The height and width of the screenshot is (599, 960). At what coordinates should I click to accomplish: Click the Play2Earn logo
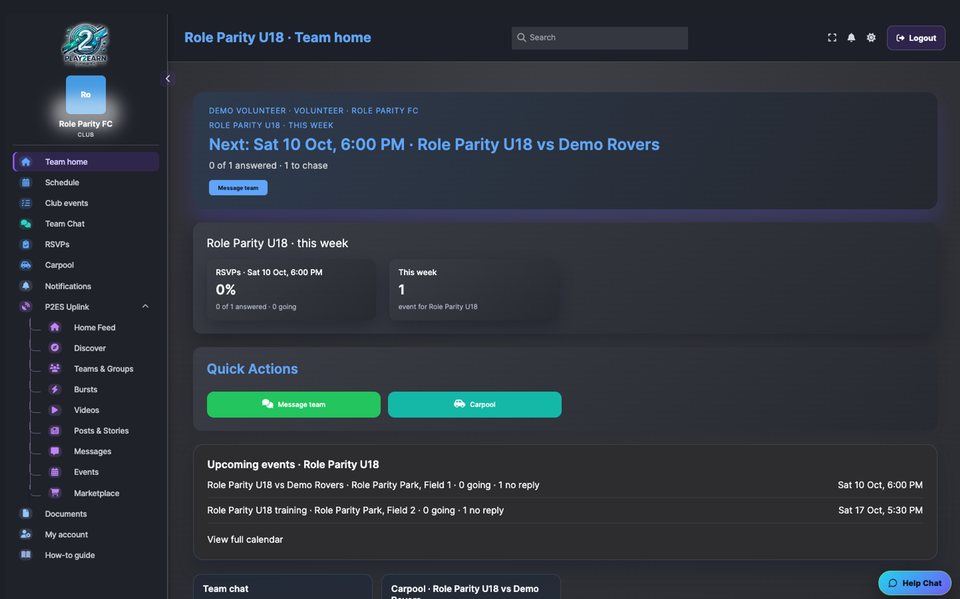point(86,43)
